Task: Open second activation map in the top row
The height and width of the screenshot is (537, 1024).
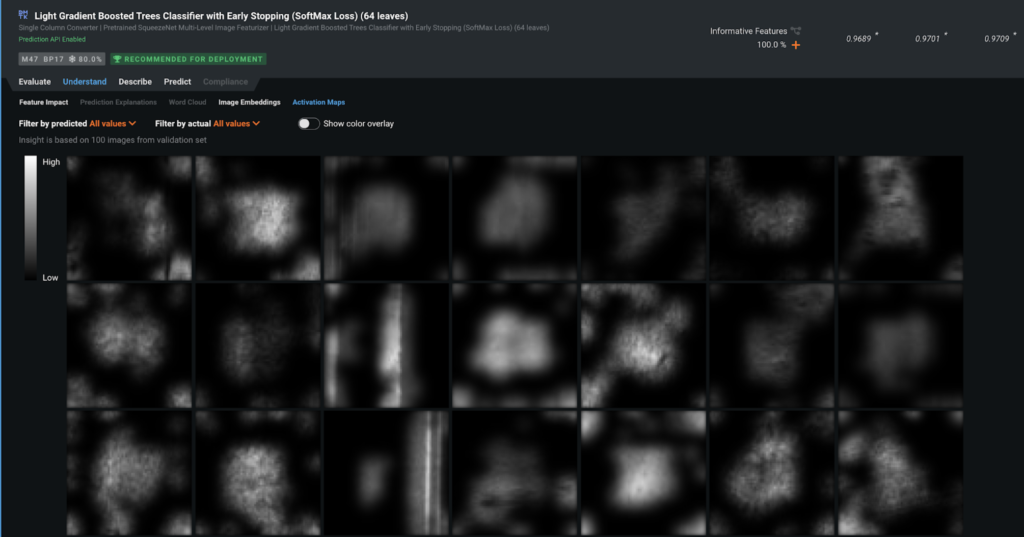Action: 258,218
